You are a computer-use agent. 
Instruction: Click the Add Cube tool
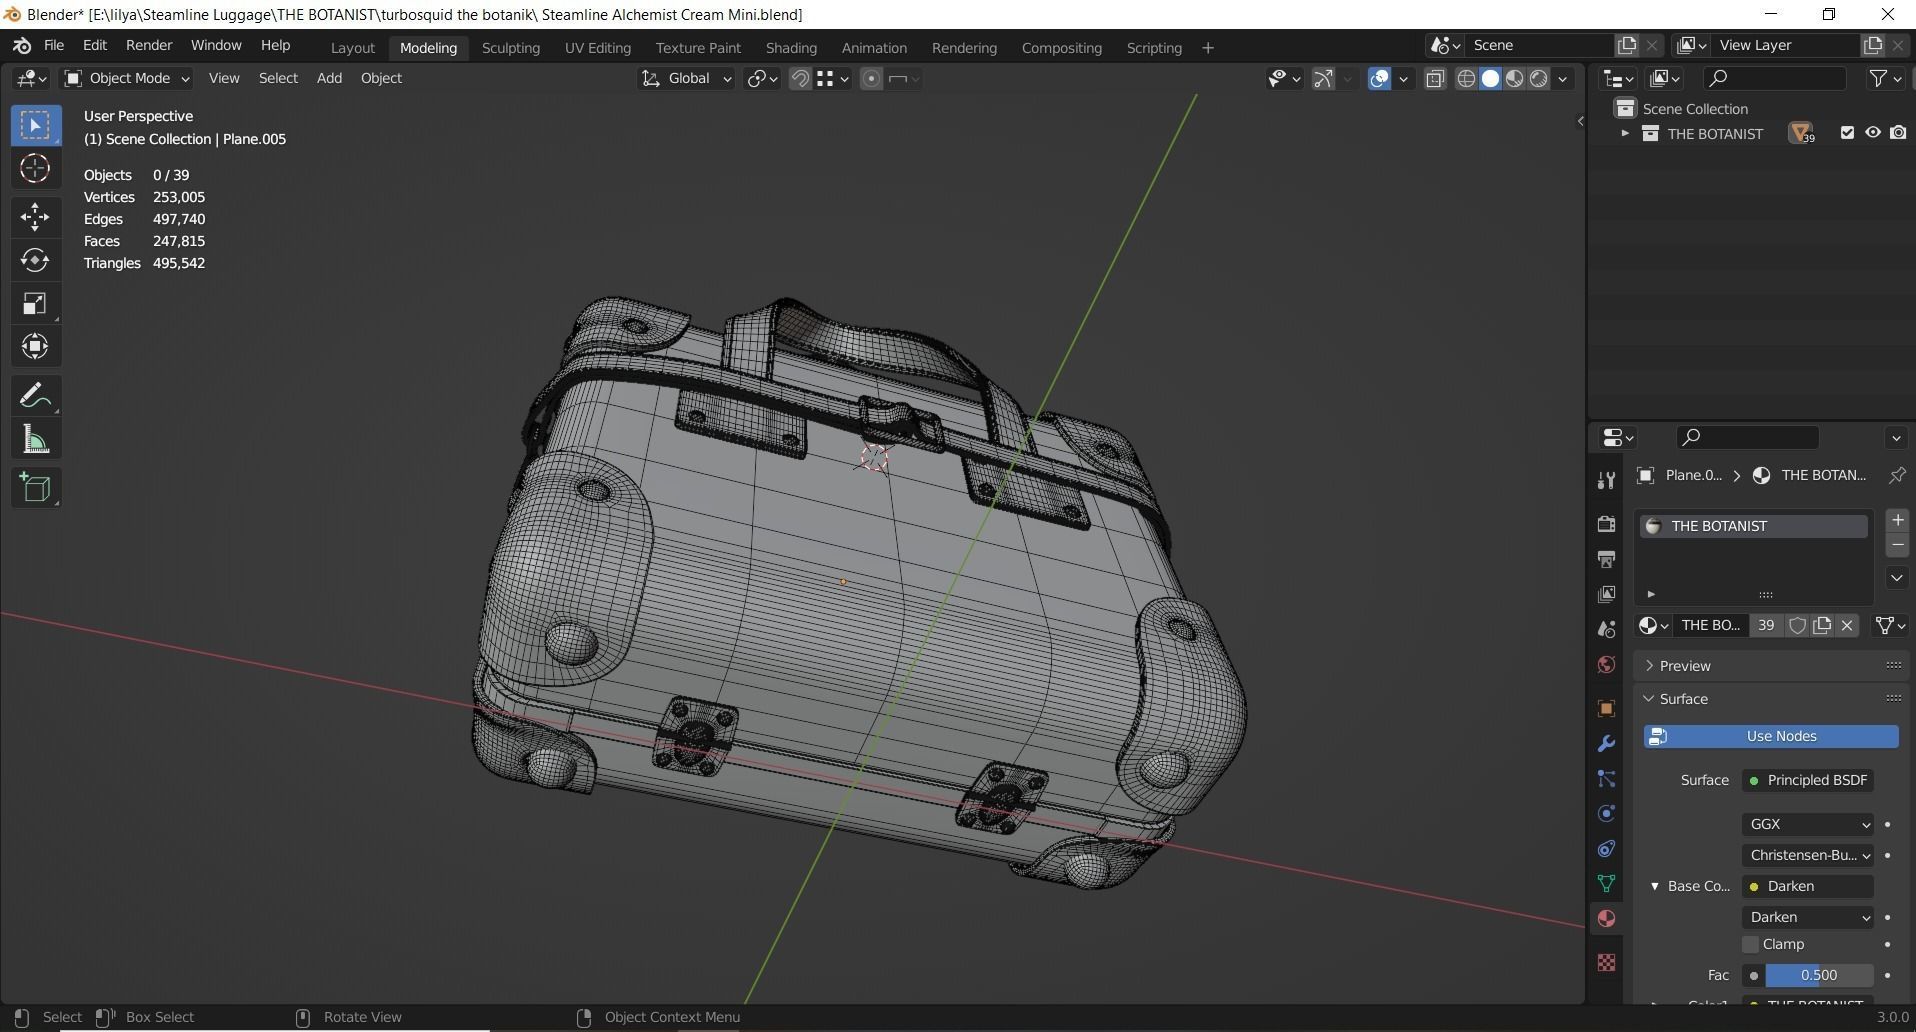[x=35, y=488]
